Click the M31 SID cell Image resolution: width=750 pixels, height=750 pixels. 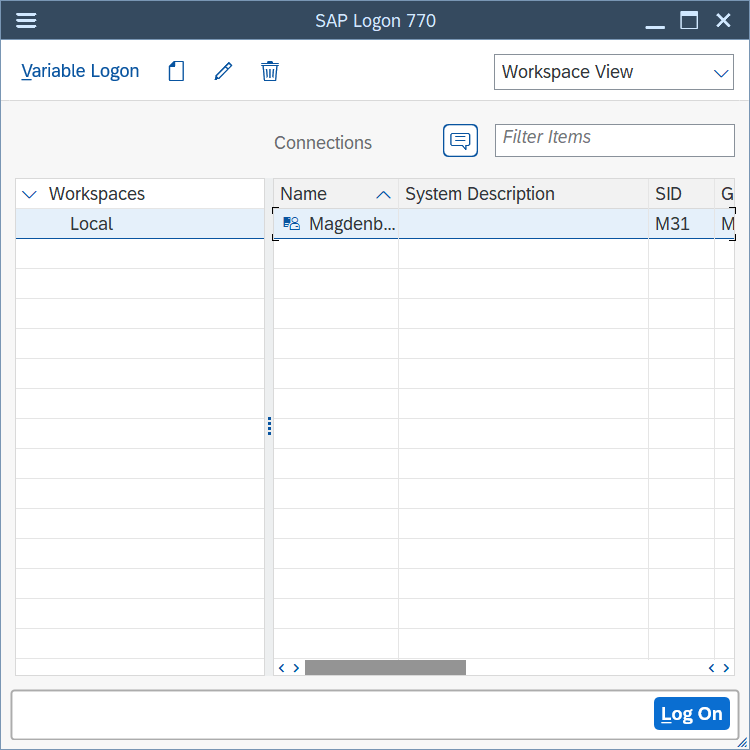click(x=681, y=224)
